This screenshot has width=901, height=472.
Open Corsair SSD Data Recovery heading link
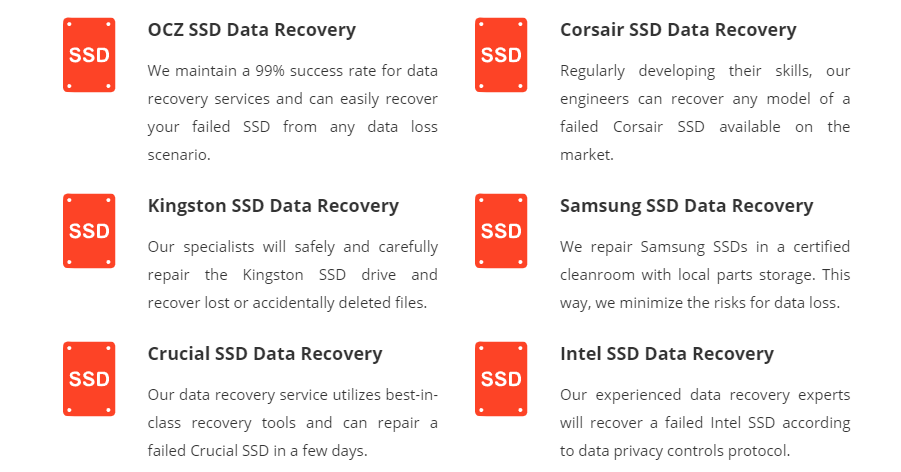coord(678,30)
